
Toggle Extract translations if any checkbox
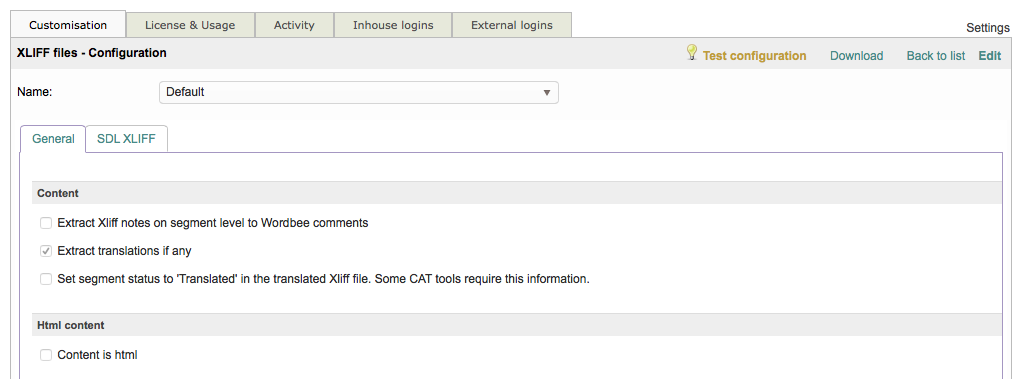point(46,251)
